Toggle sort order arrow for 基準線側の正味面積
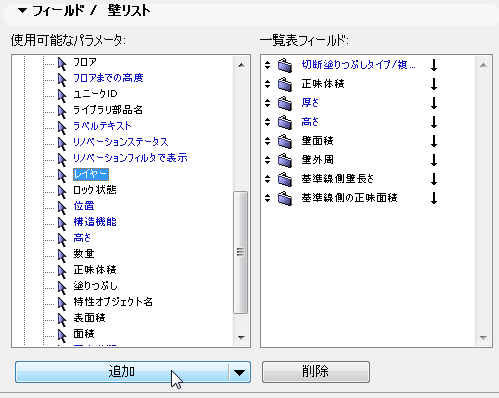 pos(434,198)
